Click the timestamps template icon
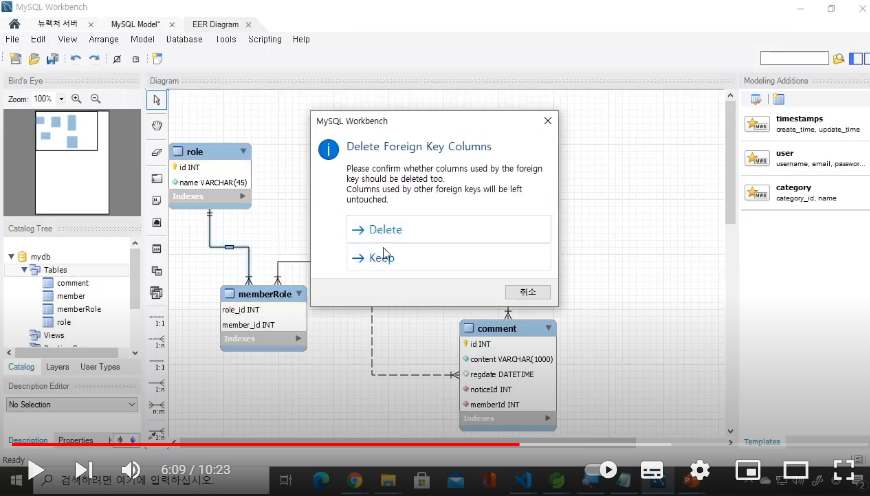Screen dimensions: 870x496 tap(757, 124)
